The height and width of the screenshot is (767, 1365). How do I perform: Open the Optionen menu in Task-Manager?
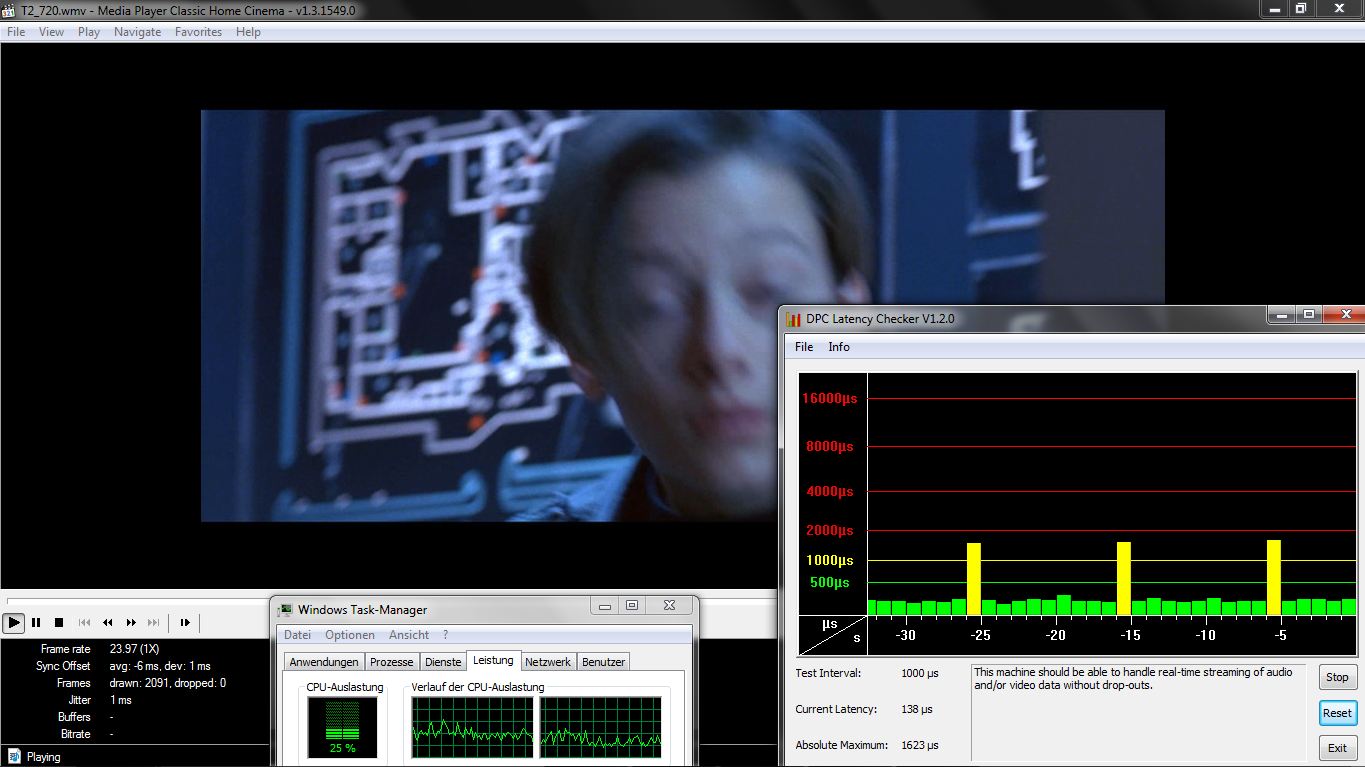350,635
